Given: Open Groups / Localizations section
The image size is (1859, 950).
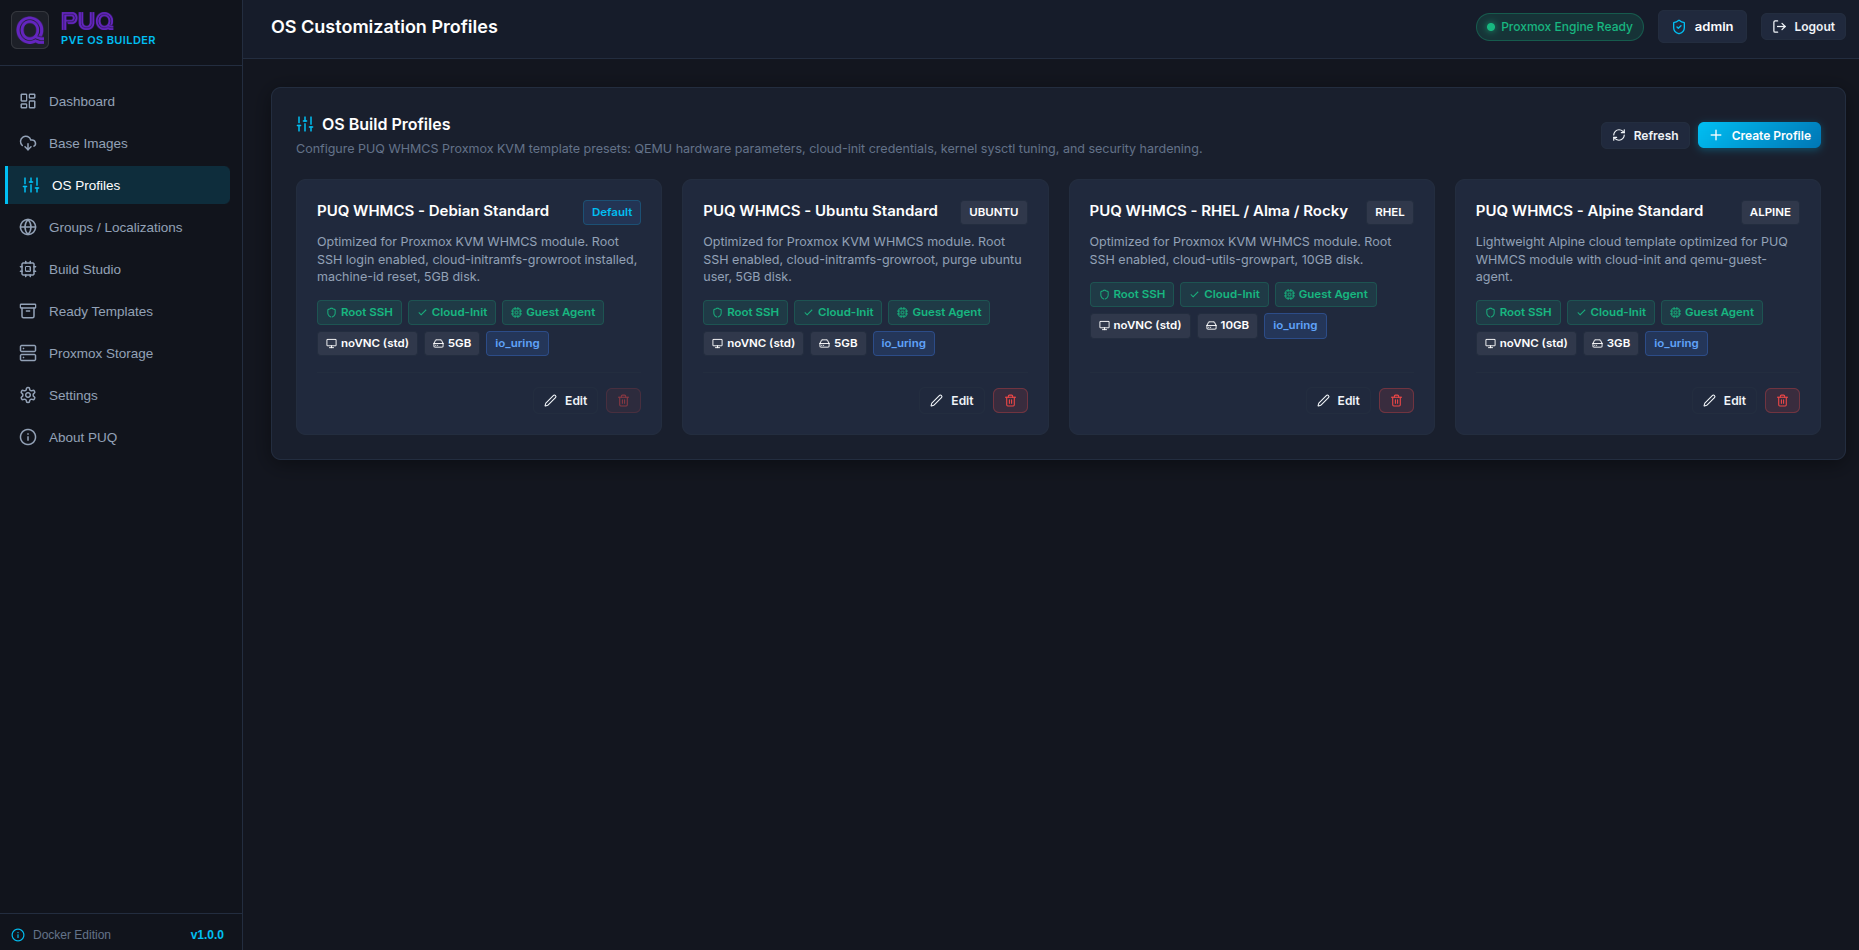Looking at the screenshot, I should point(120,227).
